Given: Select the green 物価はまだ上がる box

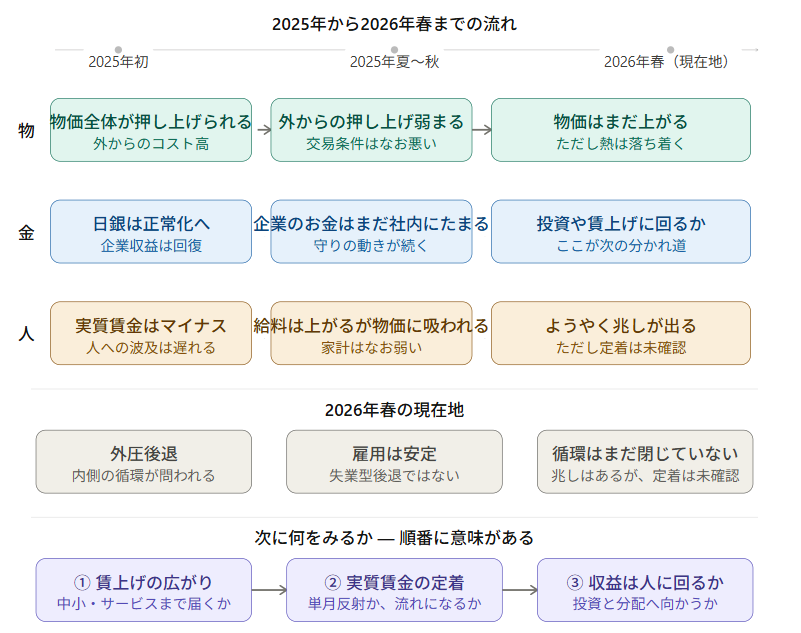Looking at the screenshot, I should [x=620, y=130].
